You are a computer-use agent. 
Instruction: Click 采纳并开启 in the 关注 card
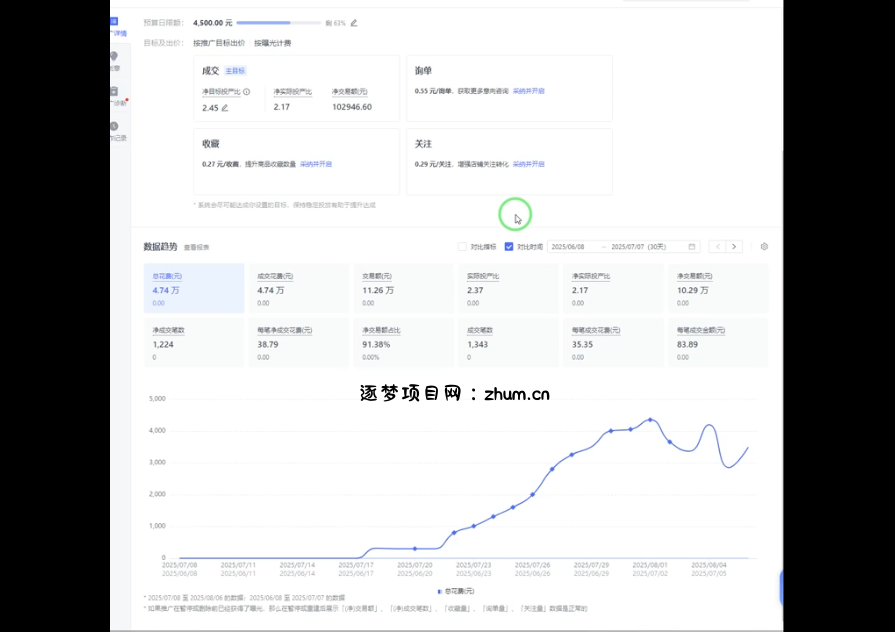(529, 163)
